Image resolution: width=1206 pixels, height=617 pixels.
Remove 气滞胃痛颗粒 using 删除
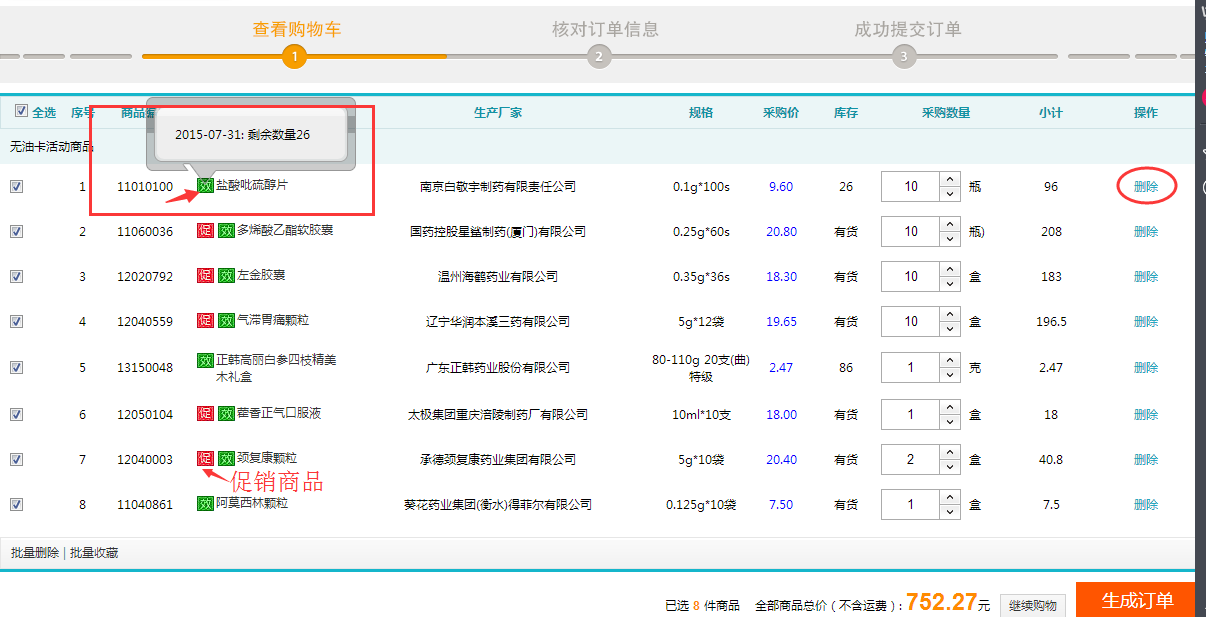tap(1146, 321)
